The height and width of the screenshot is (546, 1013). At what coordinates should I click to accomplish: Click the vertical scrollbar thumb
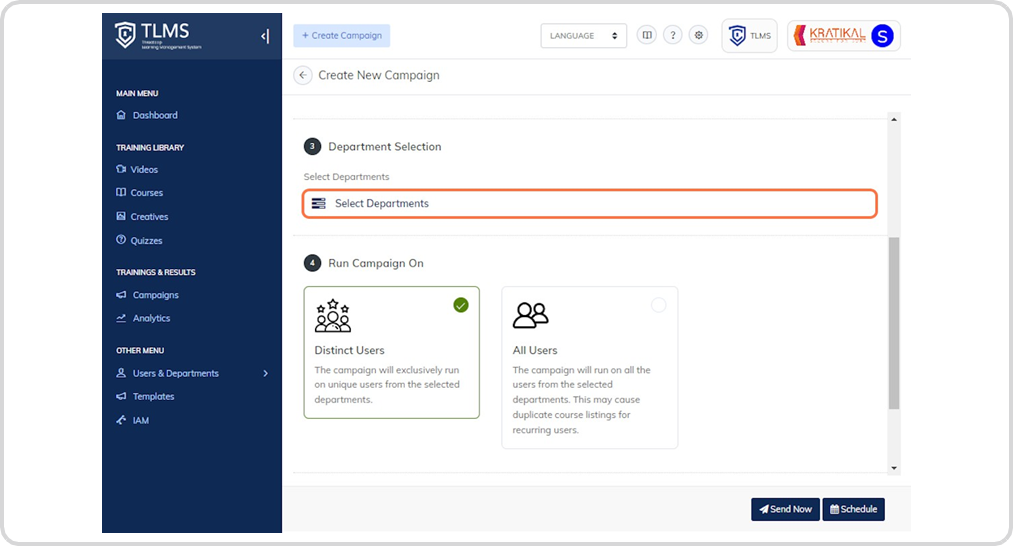pyautogui.click(x=894, y=323)
